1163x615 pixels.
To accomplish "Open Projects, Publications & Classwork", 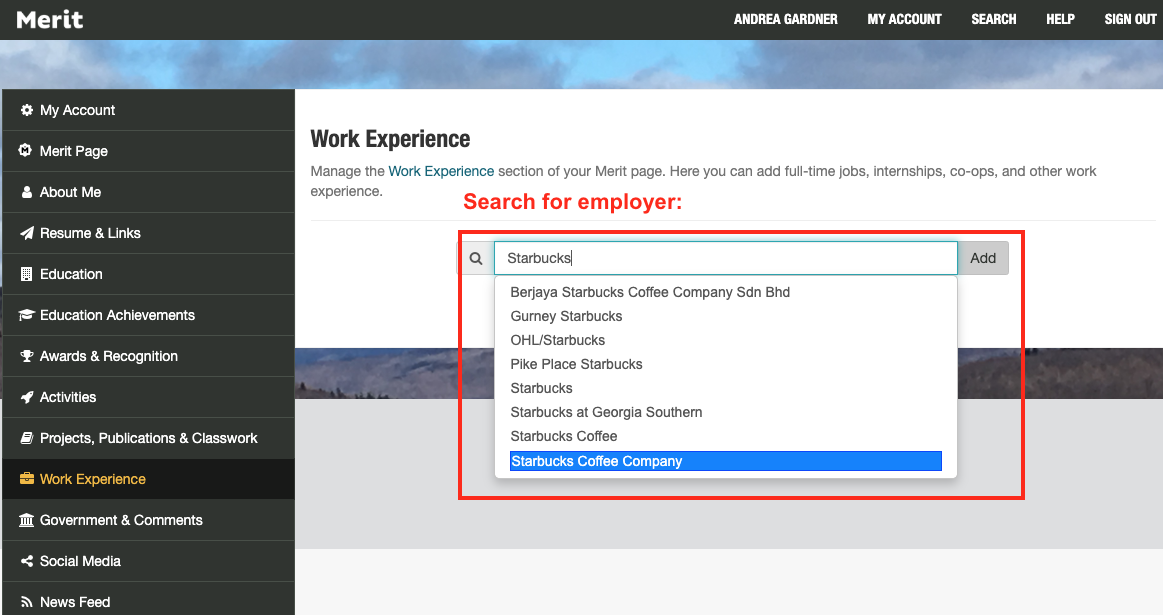I will 148,438.
